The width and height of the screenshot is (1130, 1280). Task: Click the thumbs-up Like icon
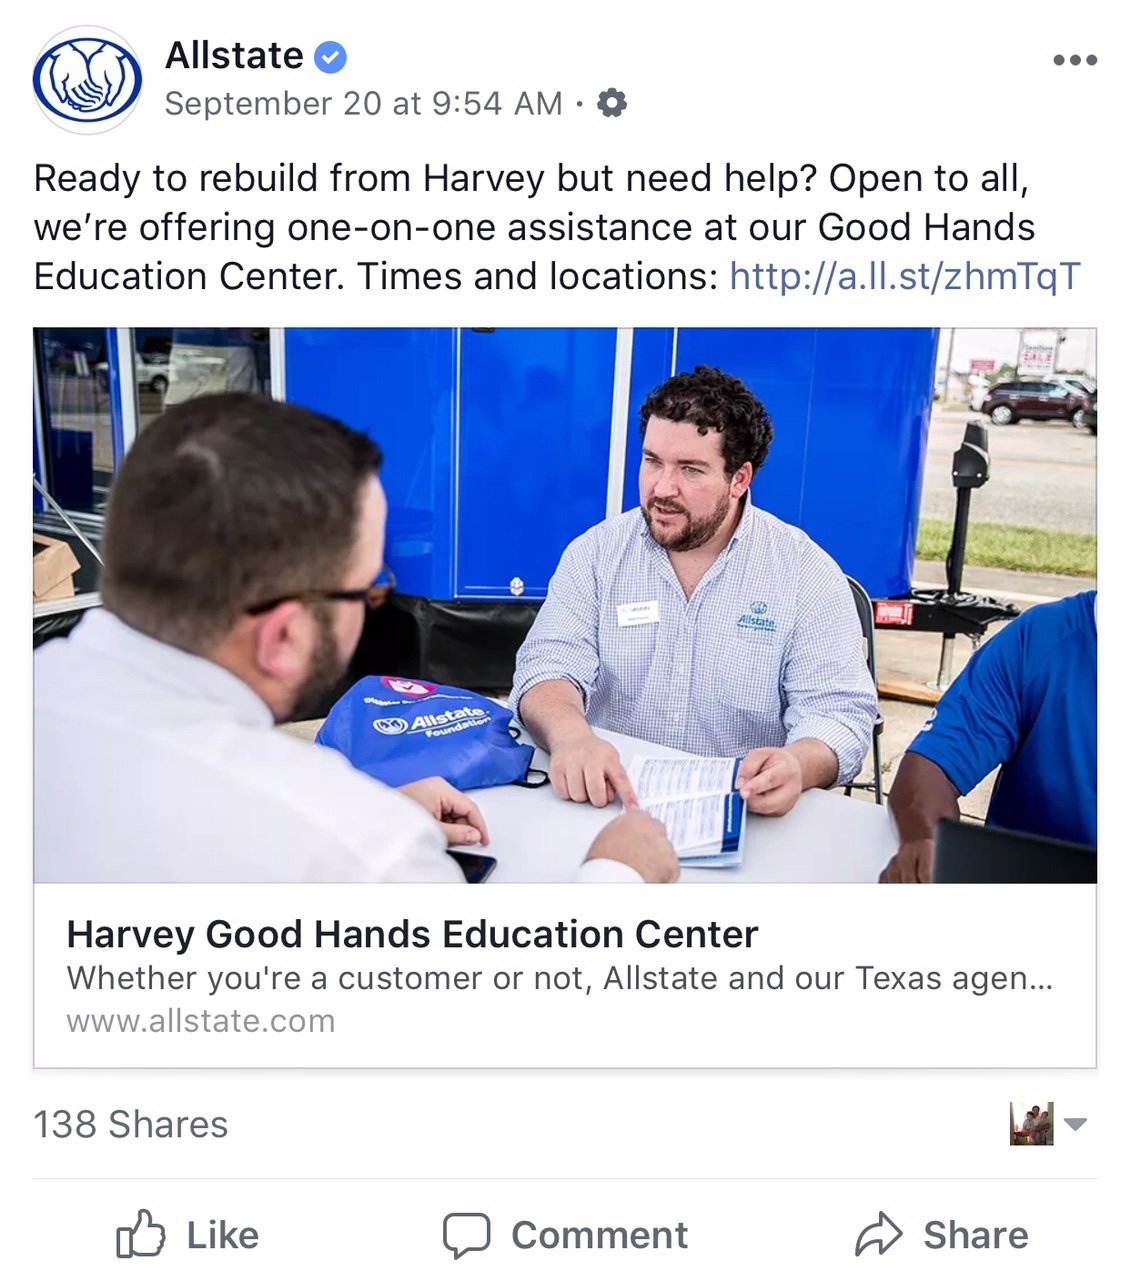pyautogui.click(x=140, y=1235)
